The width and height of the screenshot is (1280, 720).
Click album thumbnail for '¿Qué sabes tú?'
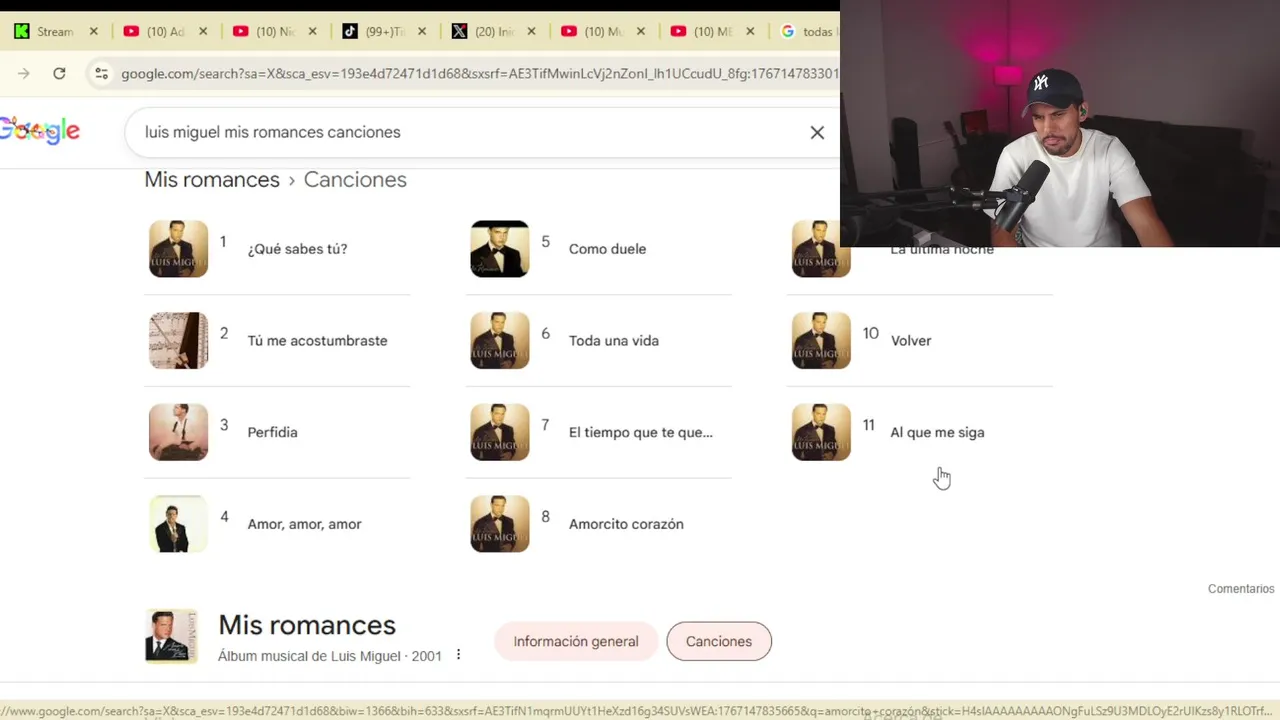click(178, 249)
